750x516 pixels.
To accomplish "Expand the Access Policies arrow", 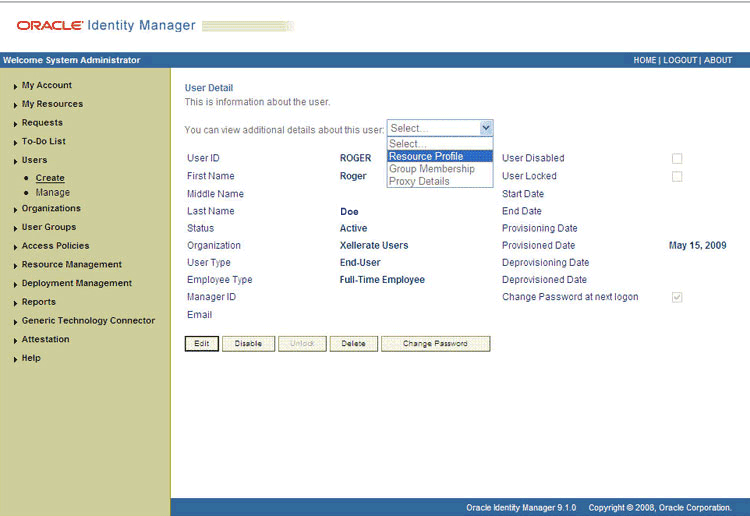I will point(15,246).
